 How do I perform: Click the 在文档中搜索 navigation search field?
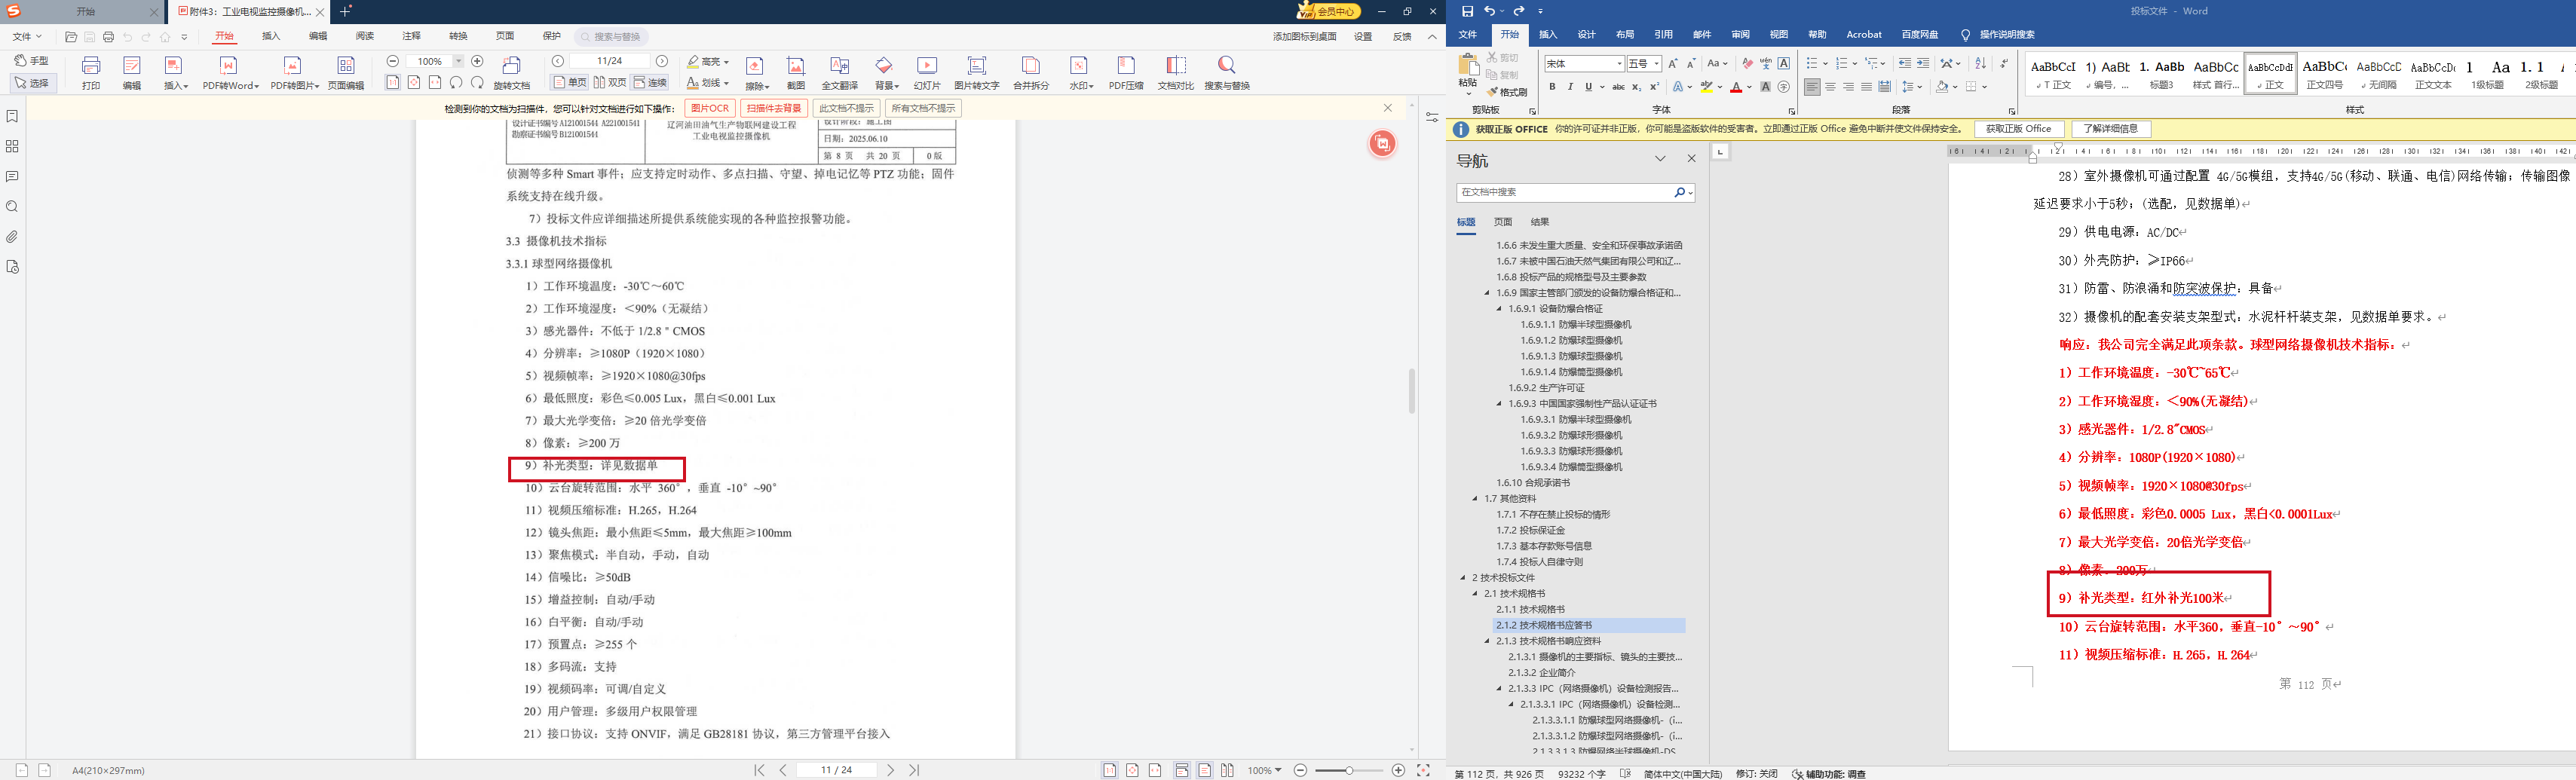pyautogui.click(x=1565, y=192)
